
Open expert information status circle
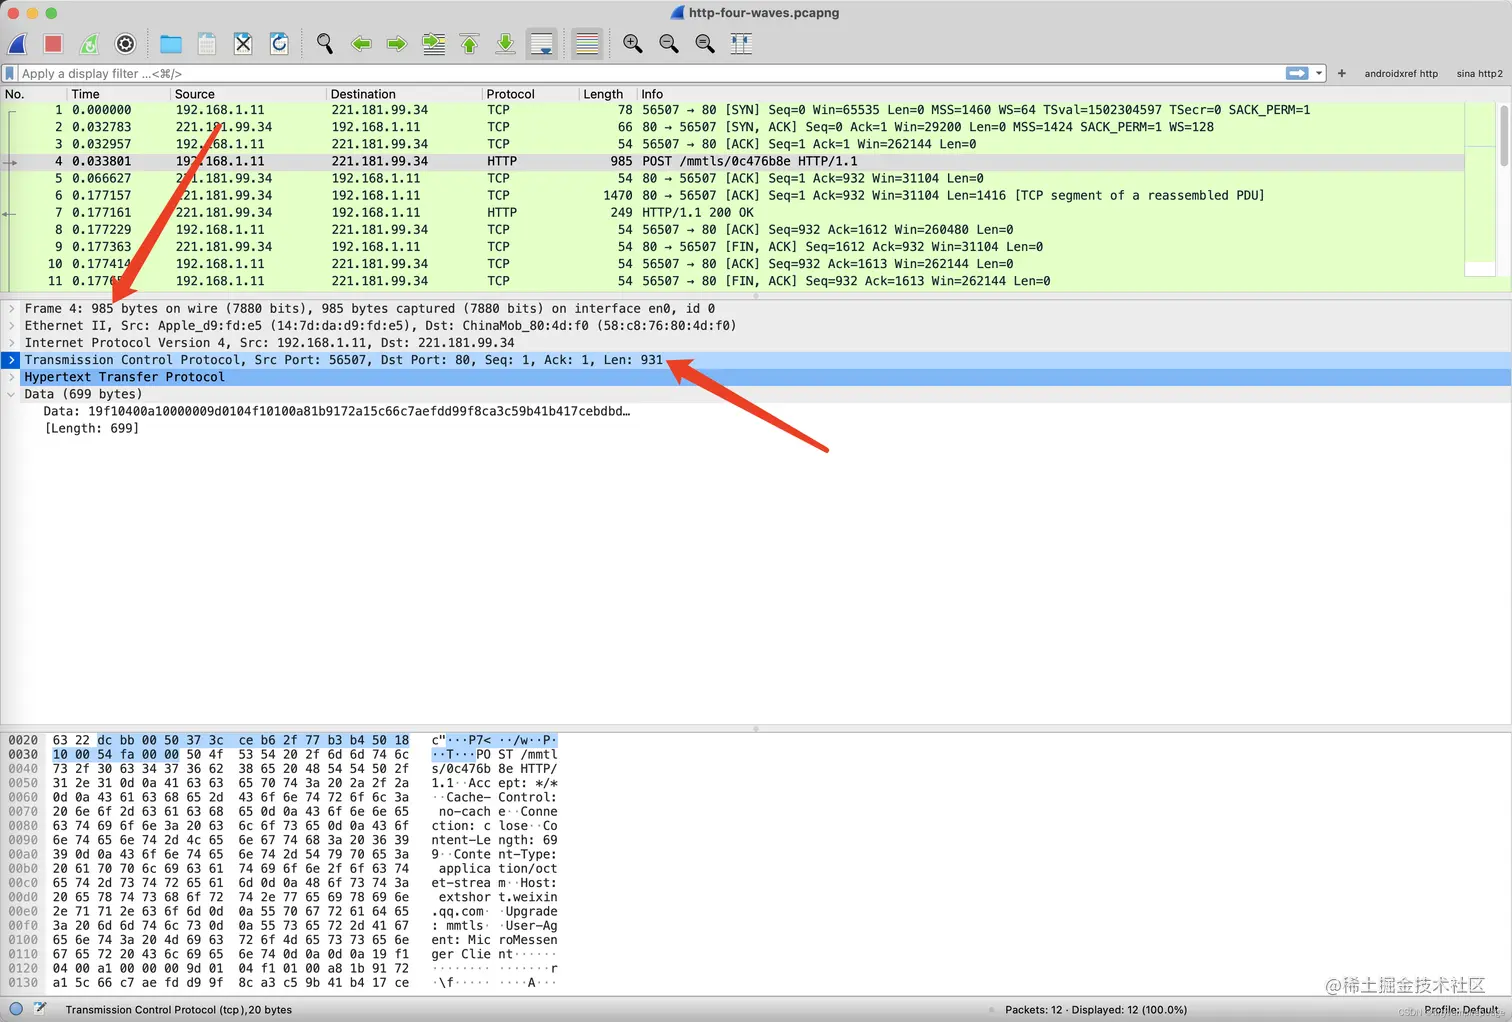pos(16,1009)
